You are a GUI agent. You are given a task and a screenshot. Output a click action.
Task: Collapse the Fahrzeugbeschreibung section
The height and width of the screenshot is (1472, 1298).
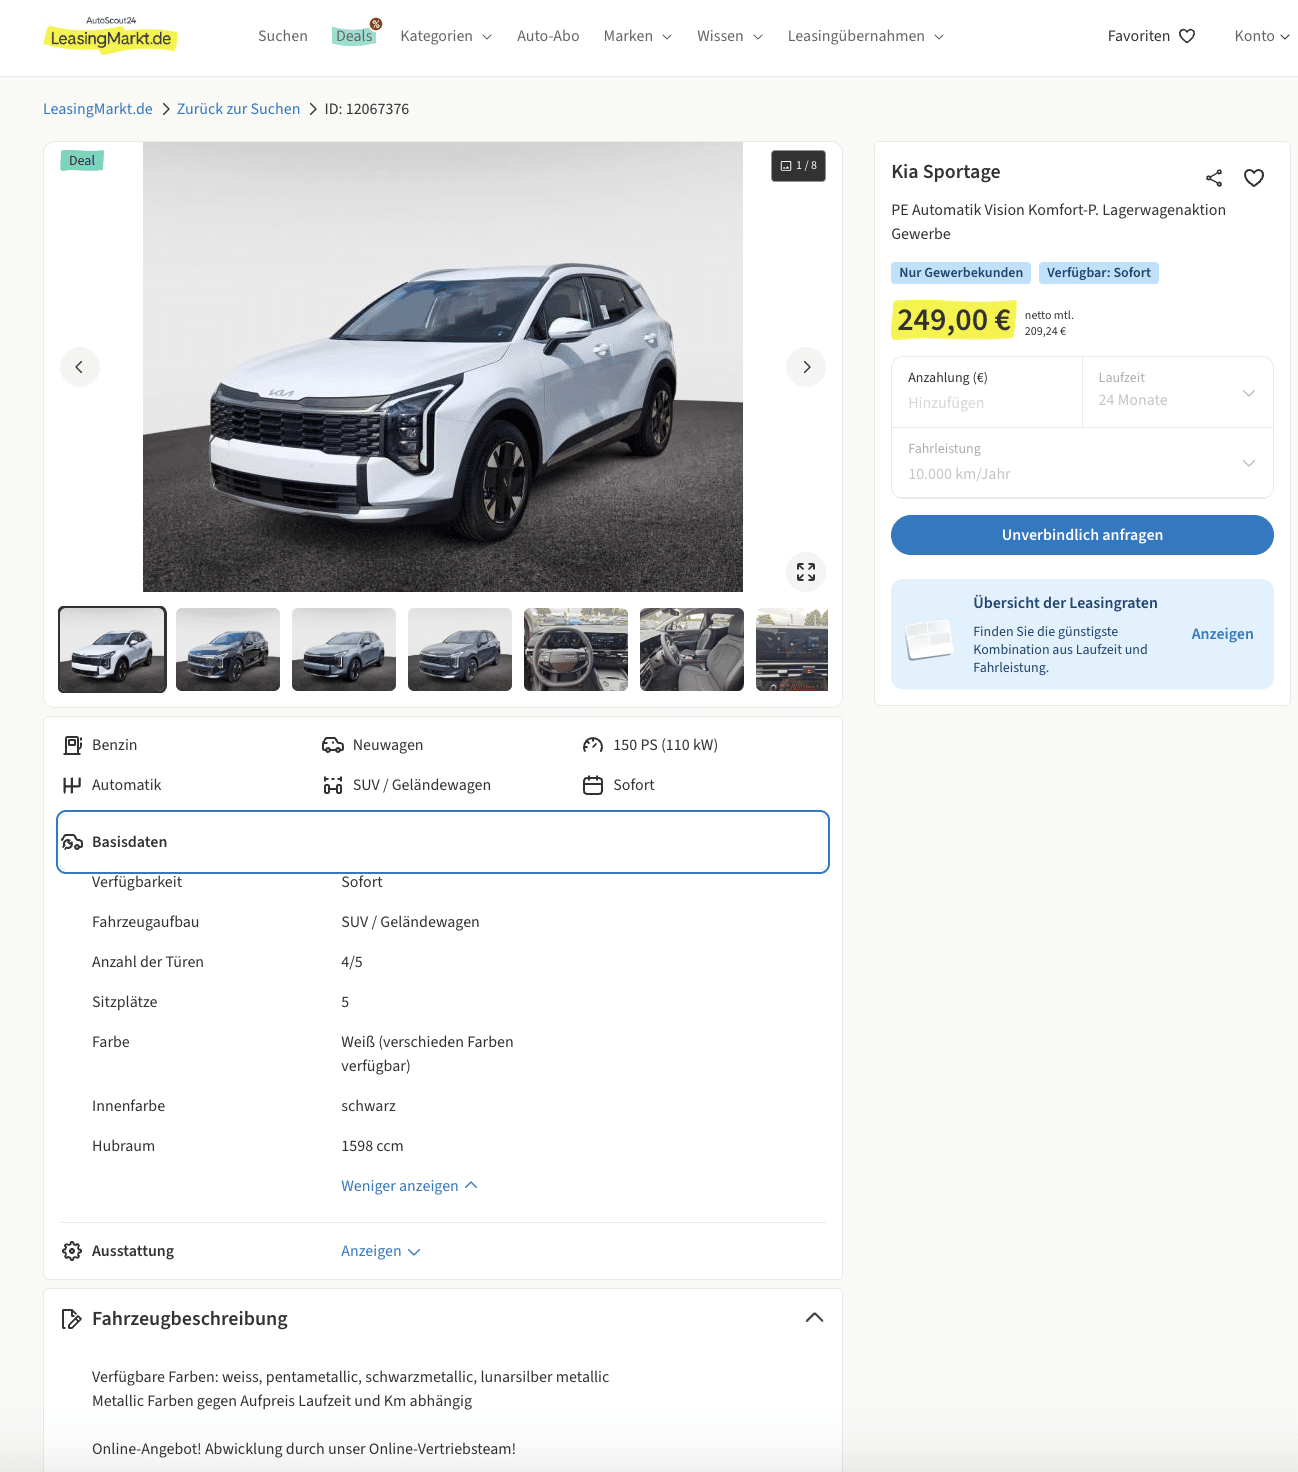(x=814, y=1318)
